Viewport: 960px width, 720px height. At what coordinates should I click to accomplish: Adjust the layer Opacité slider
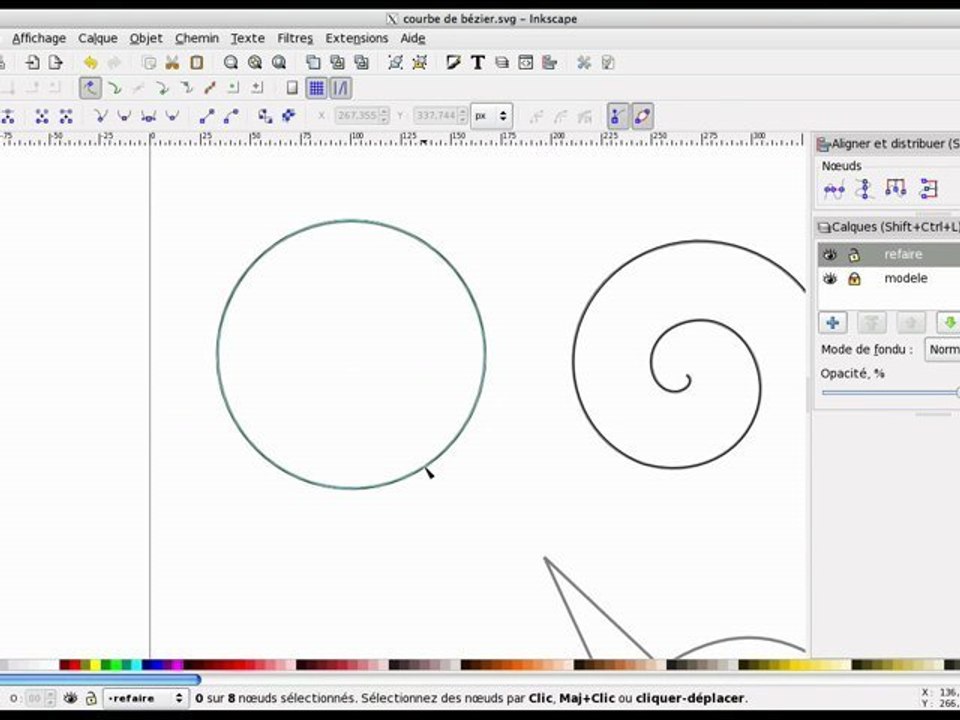[890, 392]
